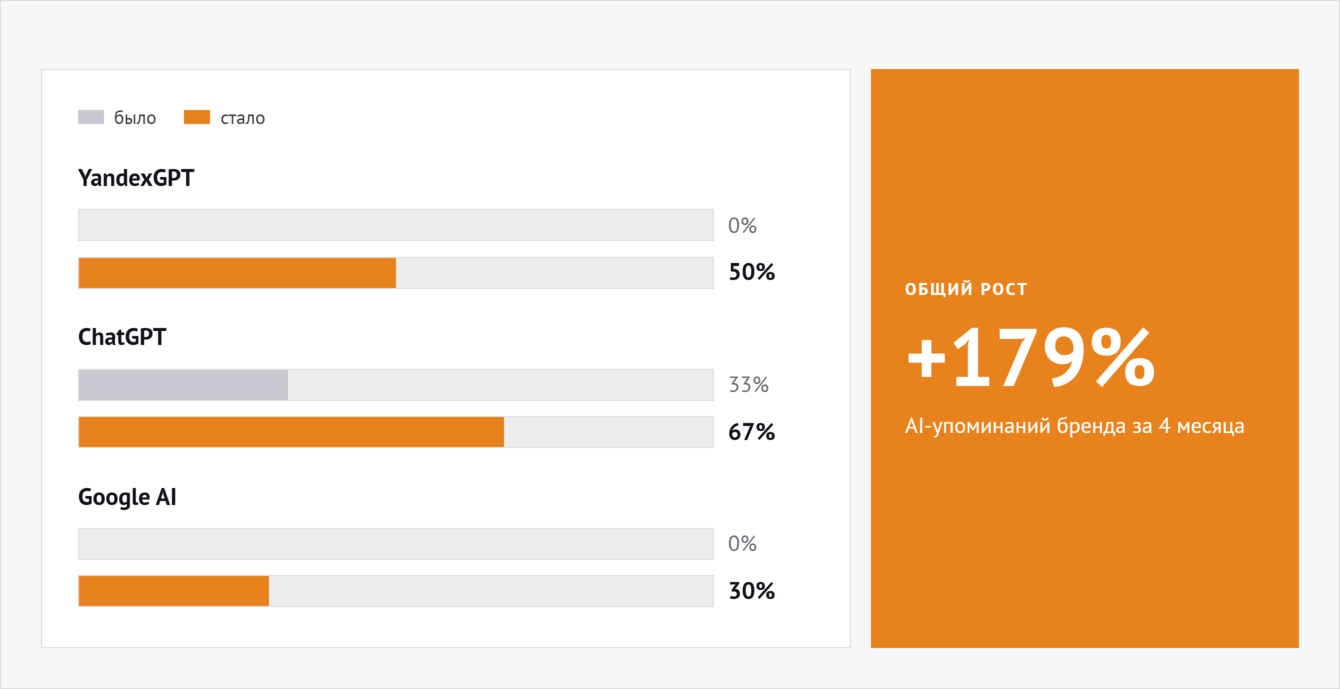Image resolution: width=1340 pixels, height=689 pixels.
Task: Click the 50% value label
Action: click(x=752, y=272)
